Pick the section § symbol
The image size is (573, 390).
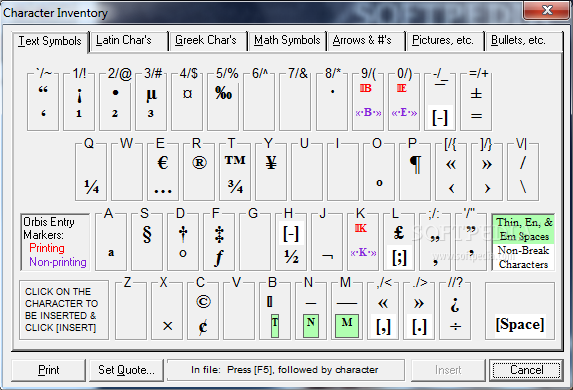147,234
